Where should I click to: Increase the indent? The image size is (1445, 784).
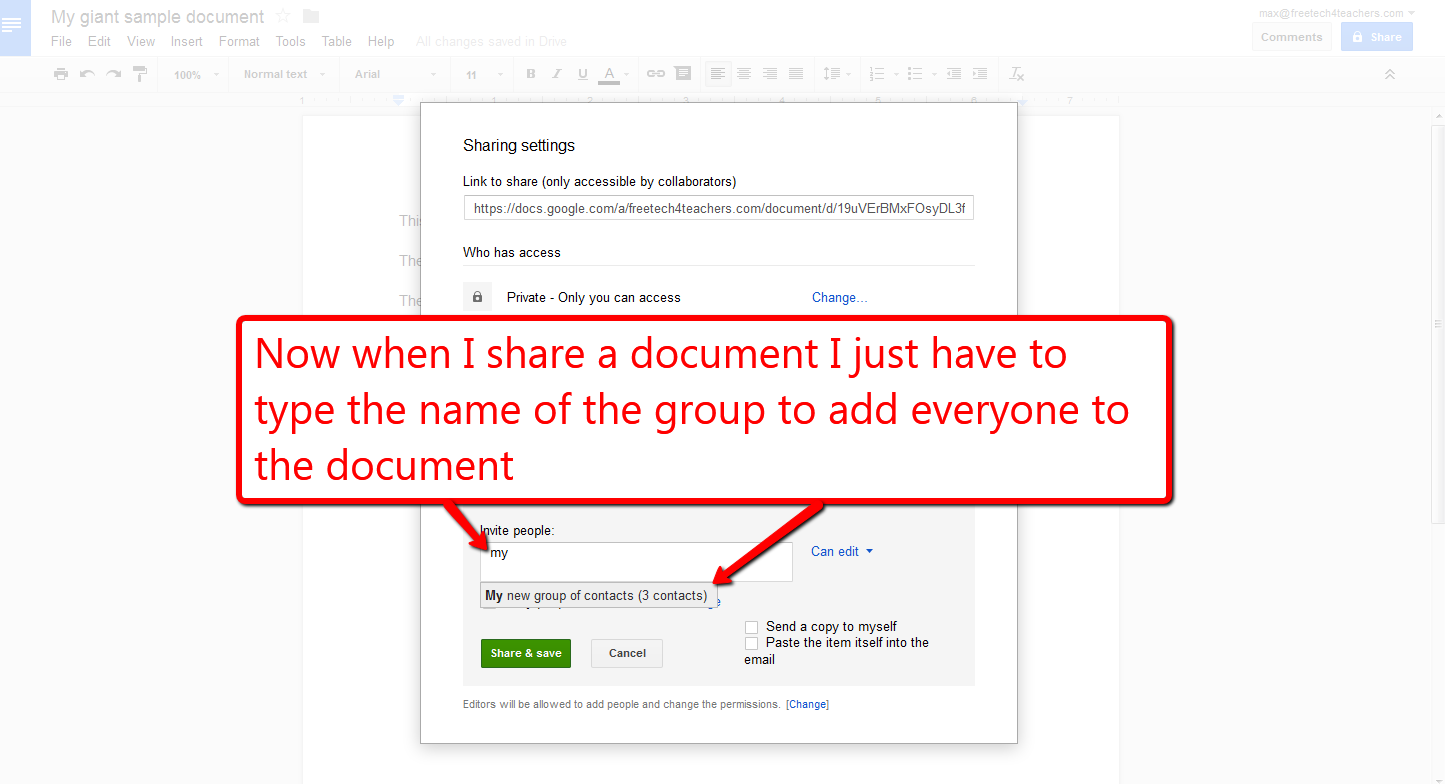[x=980, y=74]
